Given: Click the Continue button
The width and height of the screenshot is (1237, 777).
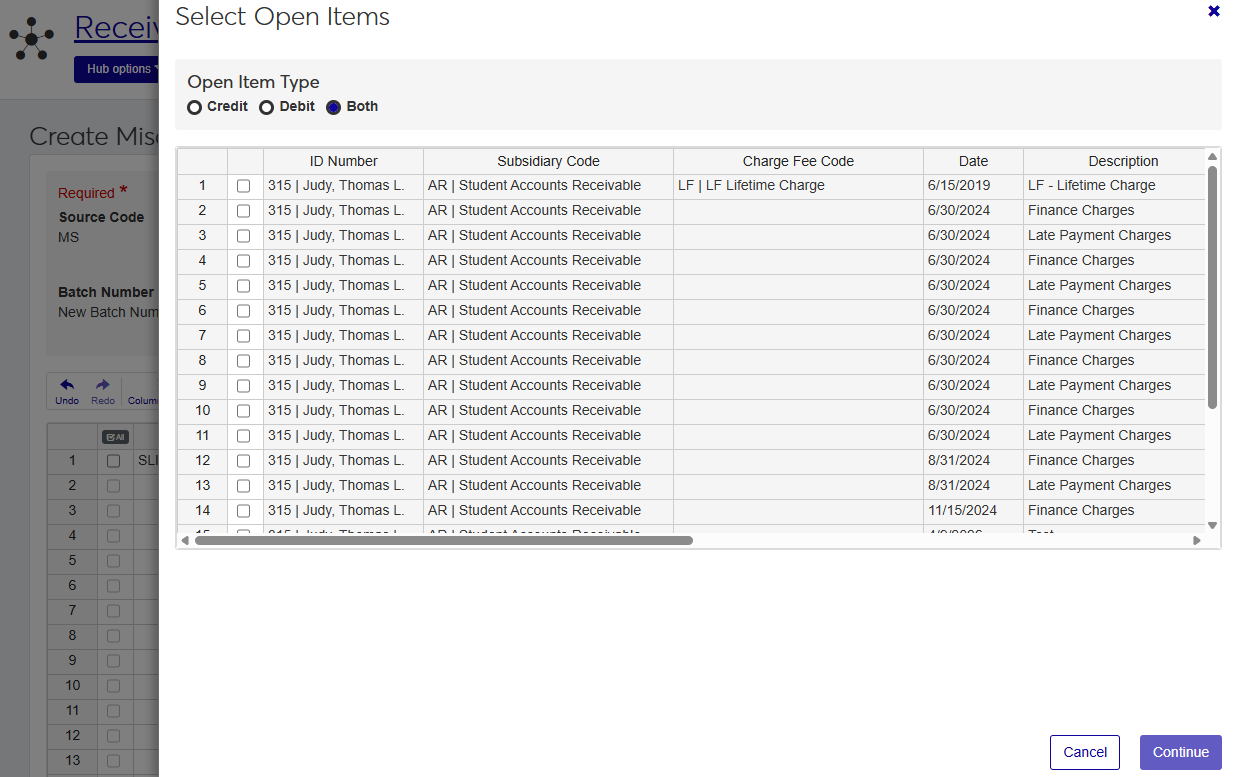Looking at the screenshot, I should pos(1181,752).
